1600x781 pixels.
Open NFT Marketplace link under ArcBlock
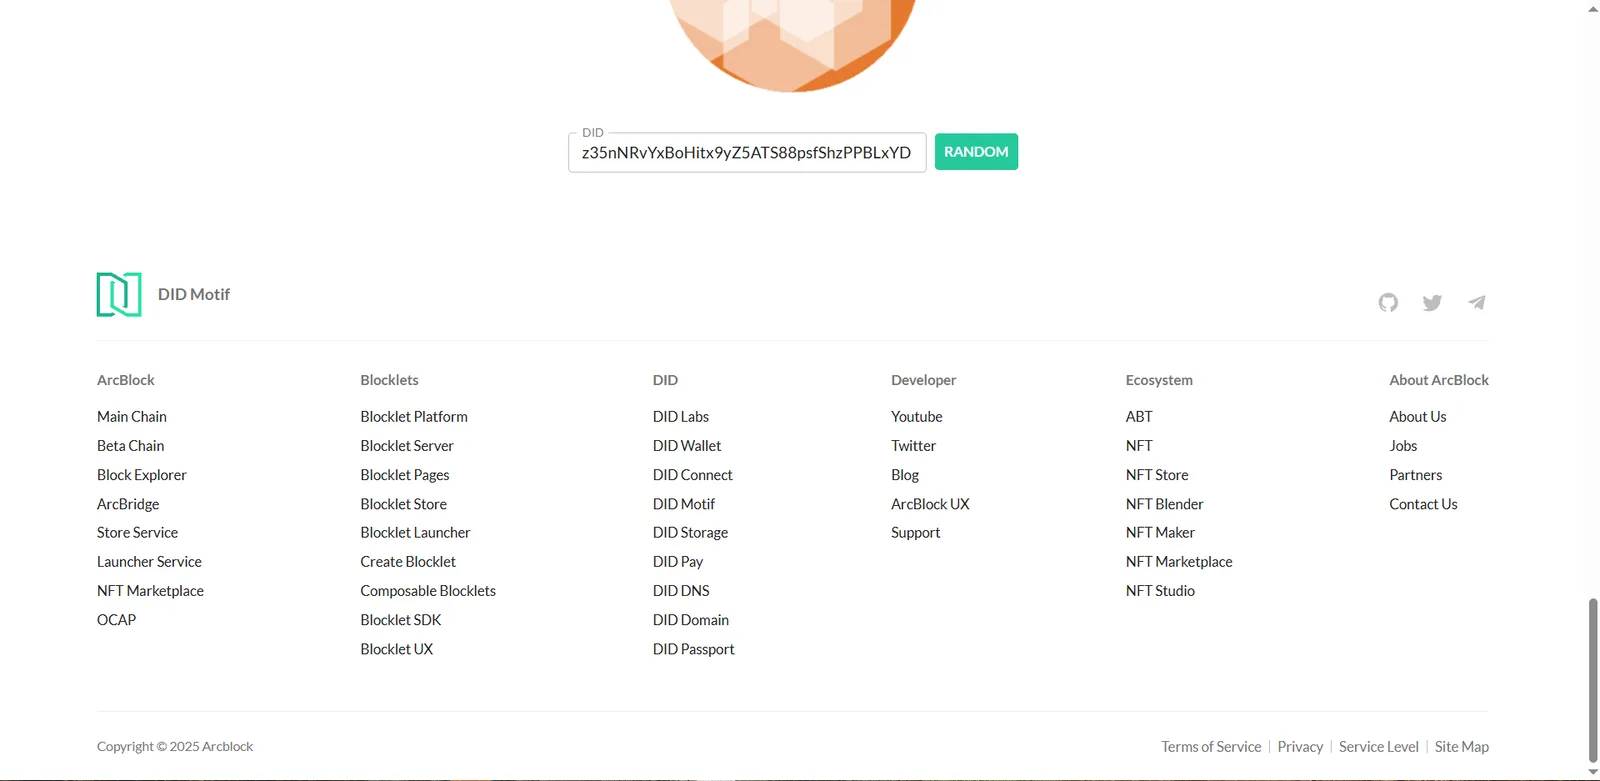tap(150, 591)
